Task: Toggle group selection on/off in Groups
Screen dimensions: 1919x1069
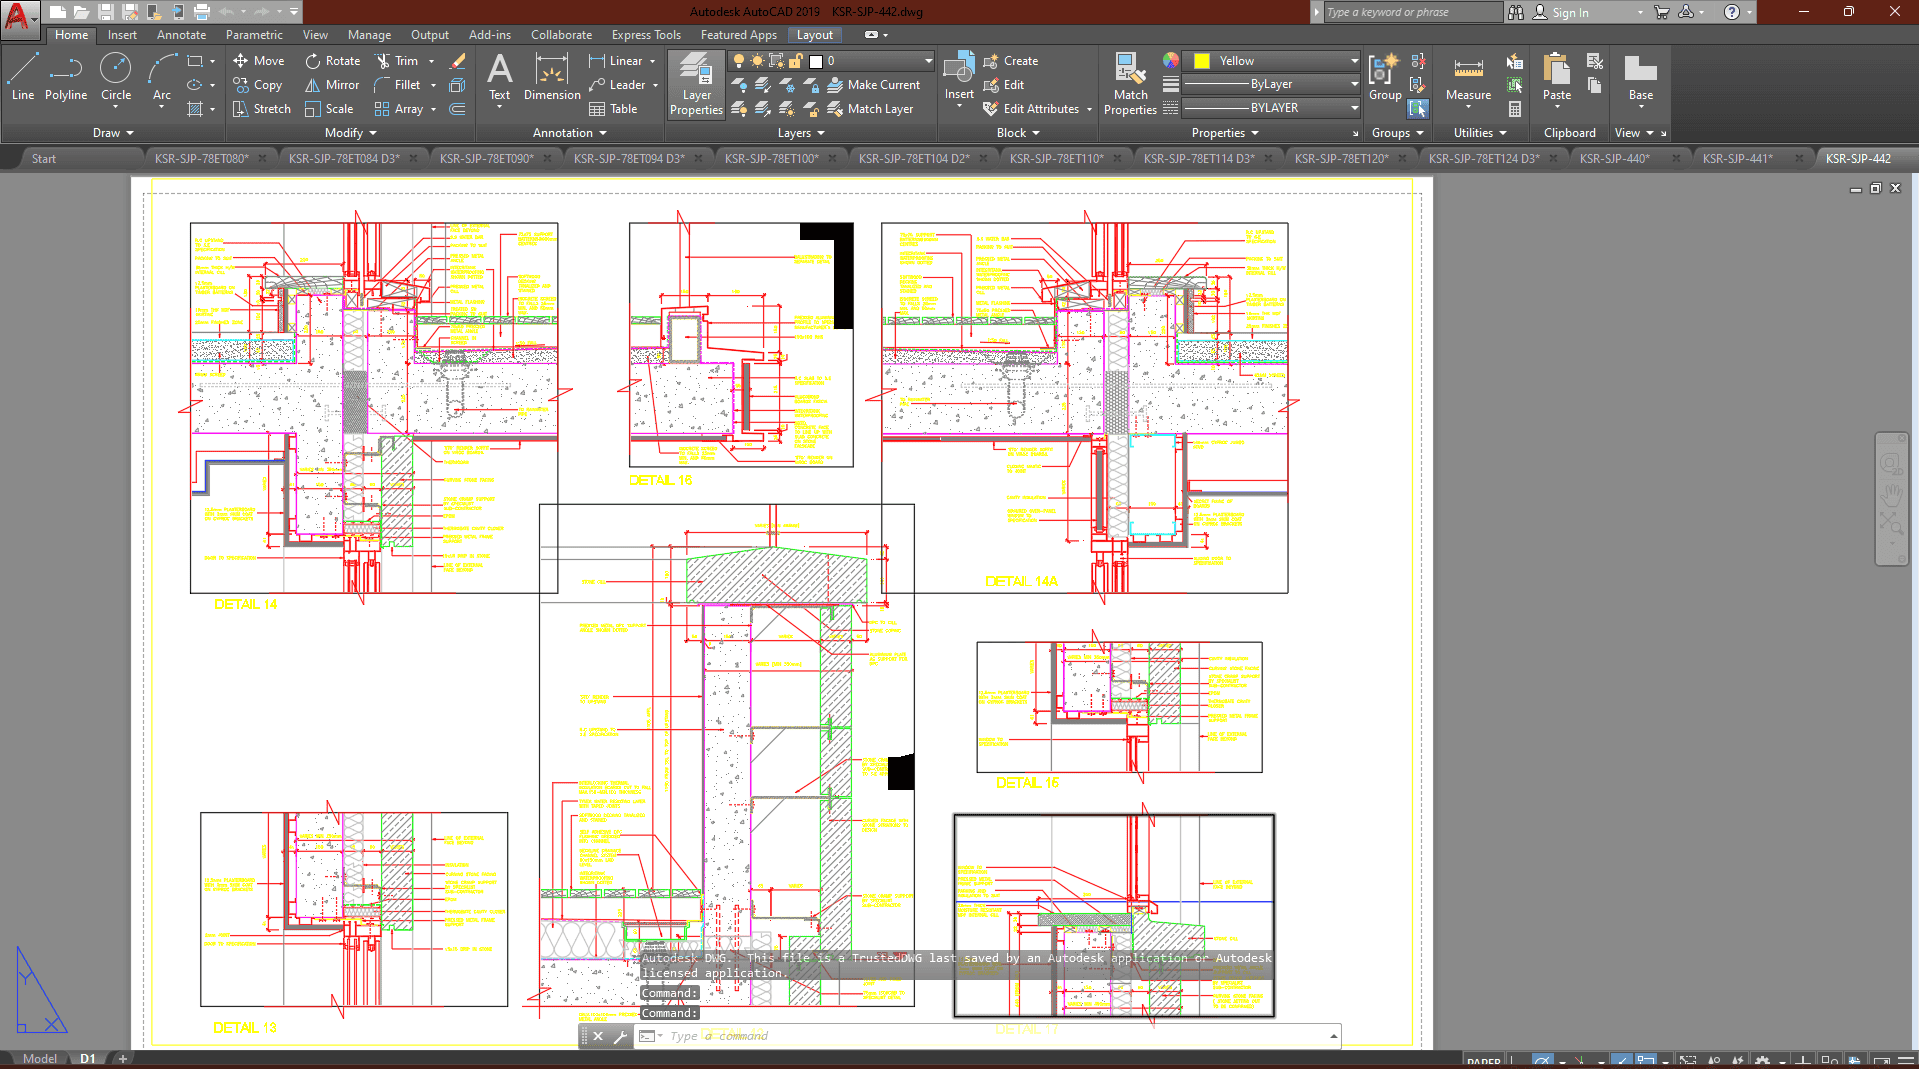Action: (x=1418, y=109)
